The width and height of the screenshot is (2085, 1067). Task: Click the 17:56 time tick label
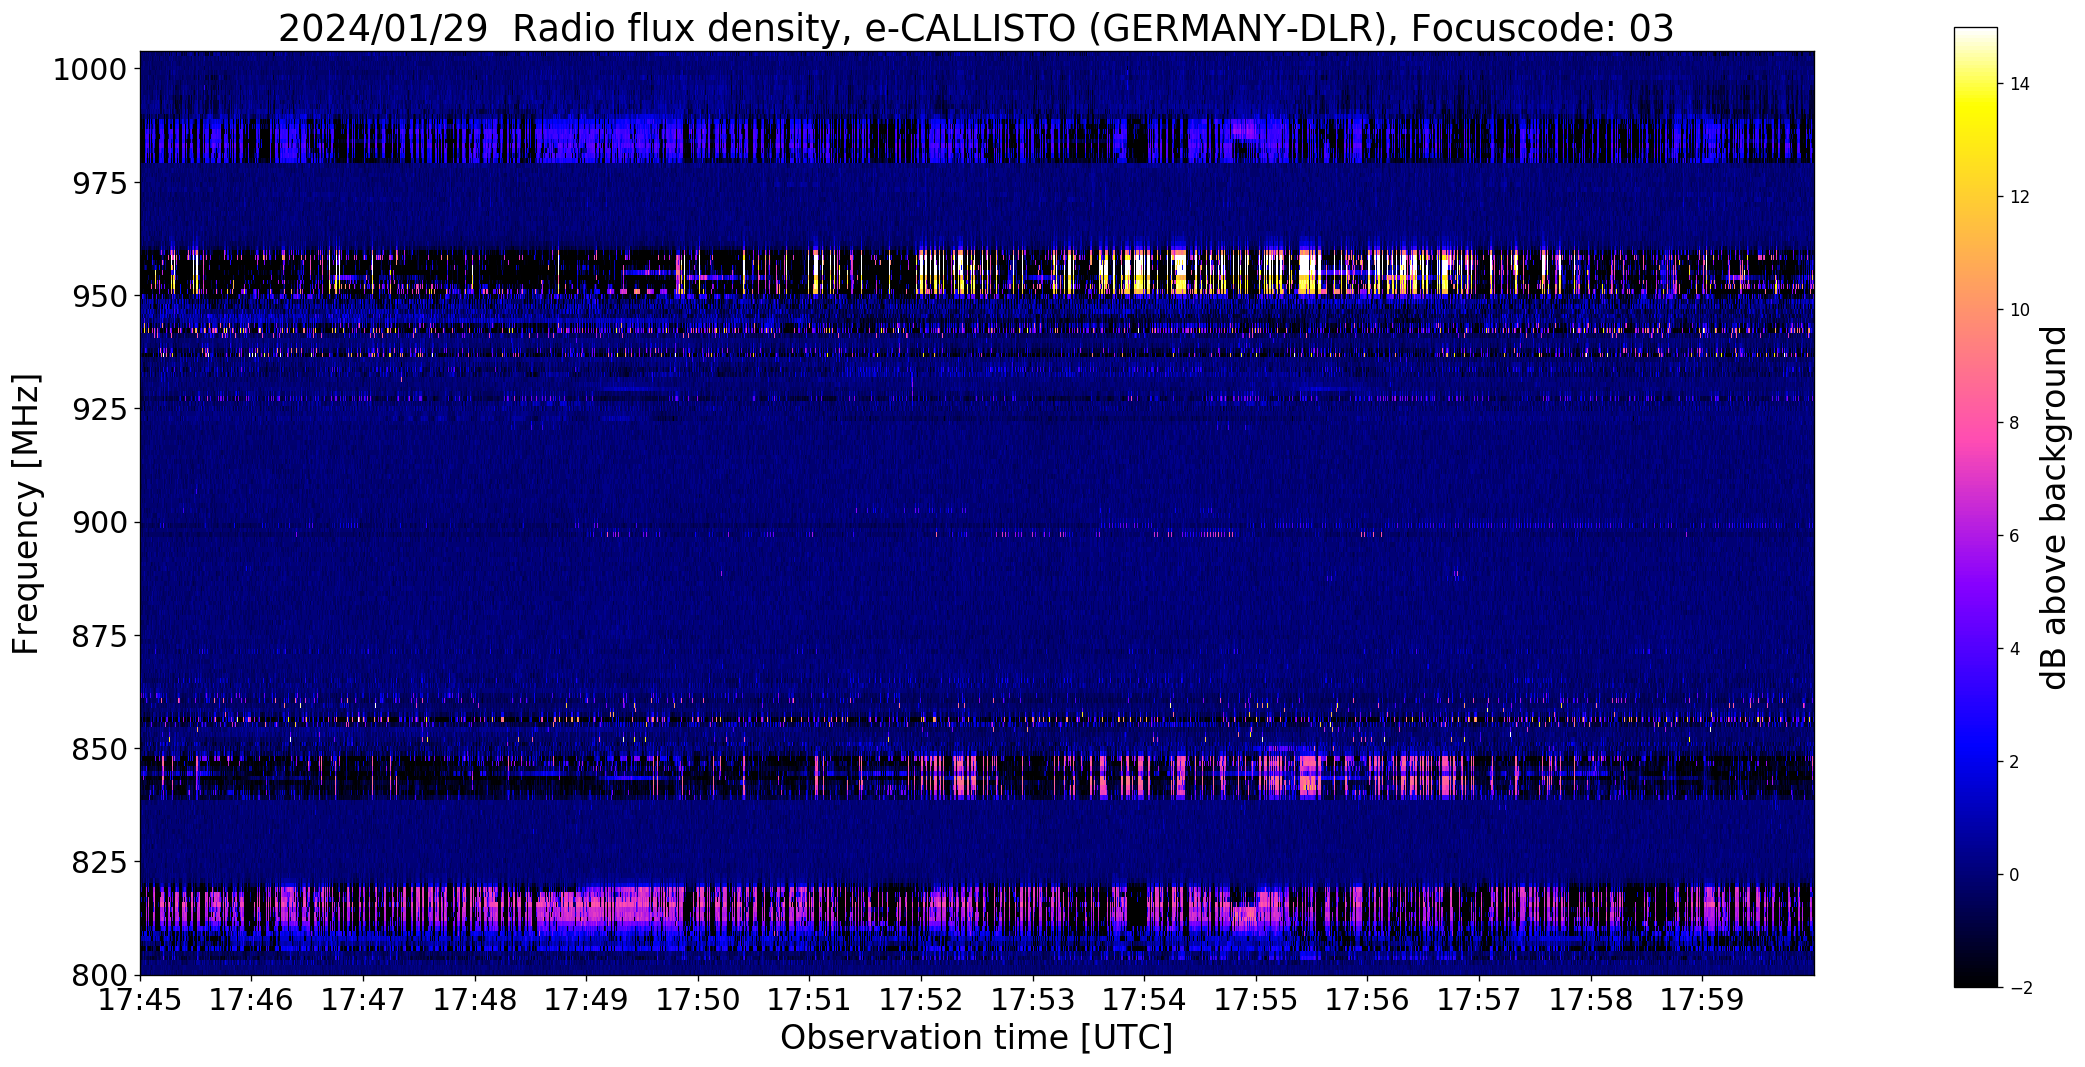coord(1367,1000)
